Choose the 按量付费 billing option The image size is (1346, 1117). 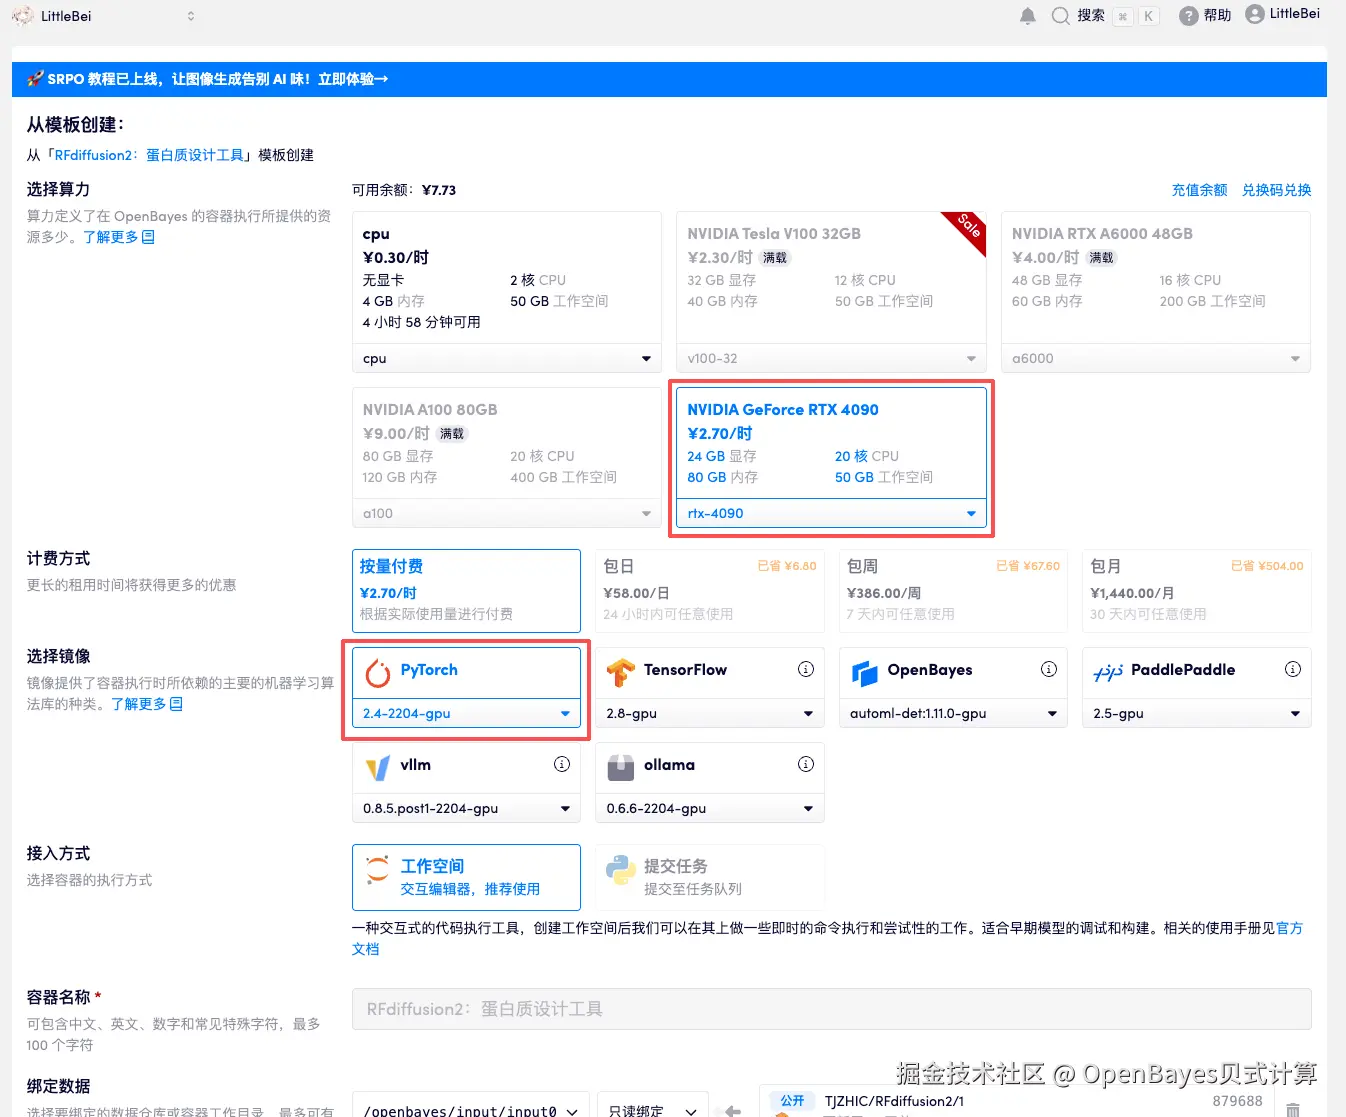point(466,590)
